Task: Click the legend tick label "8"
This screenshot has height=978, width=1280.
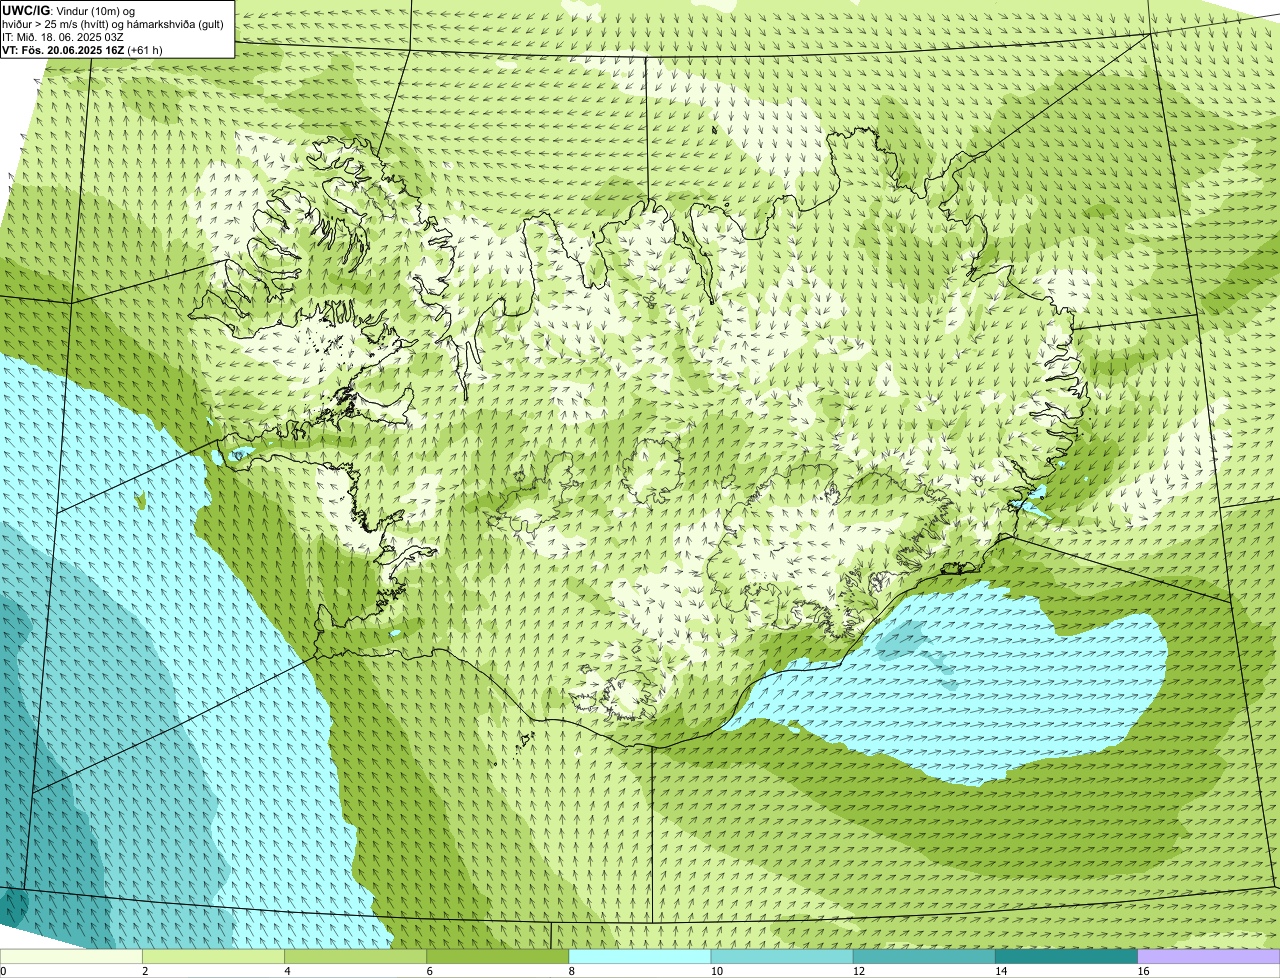Action: click(571, 971)
